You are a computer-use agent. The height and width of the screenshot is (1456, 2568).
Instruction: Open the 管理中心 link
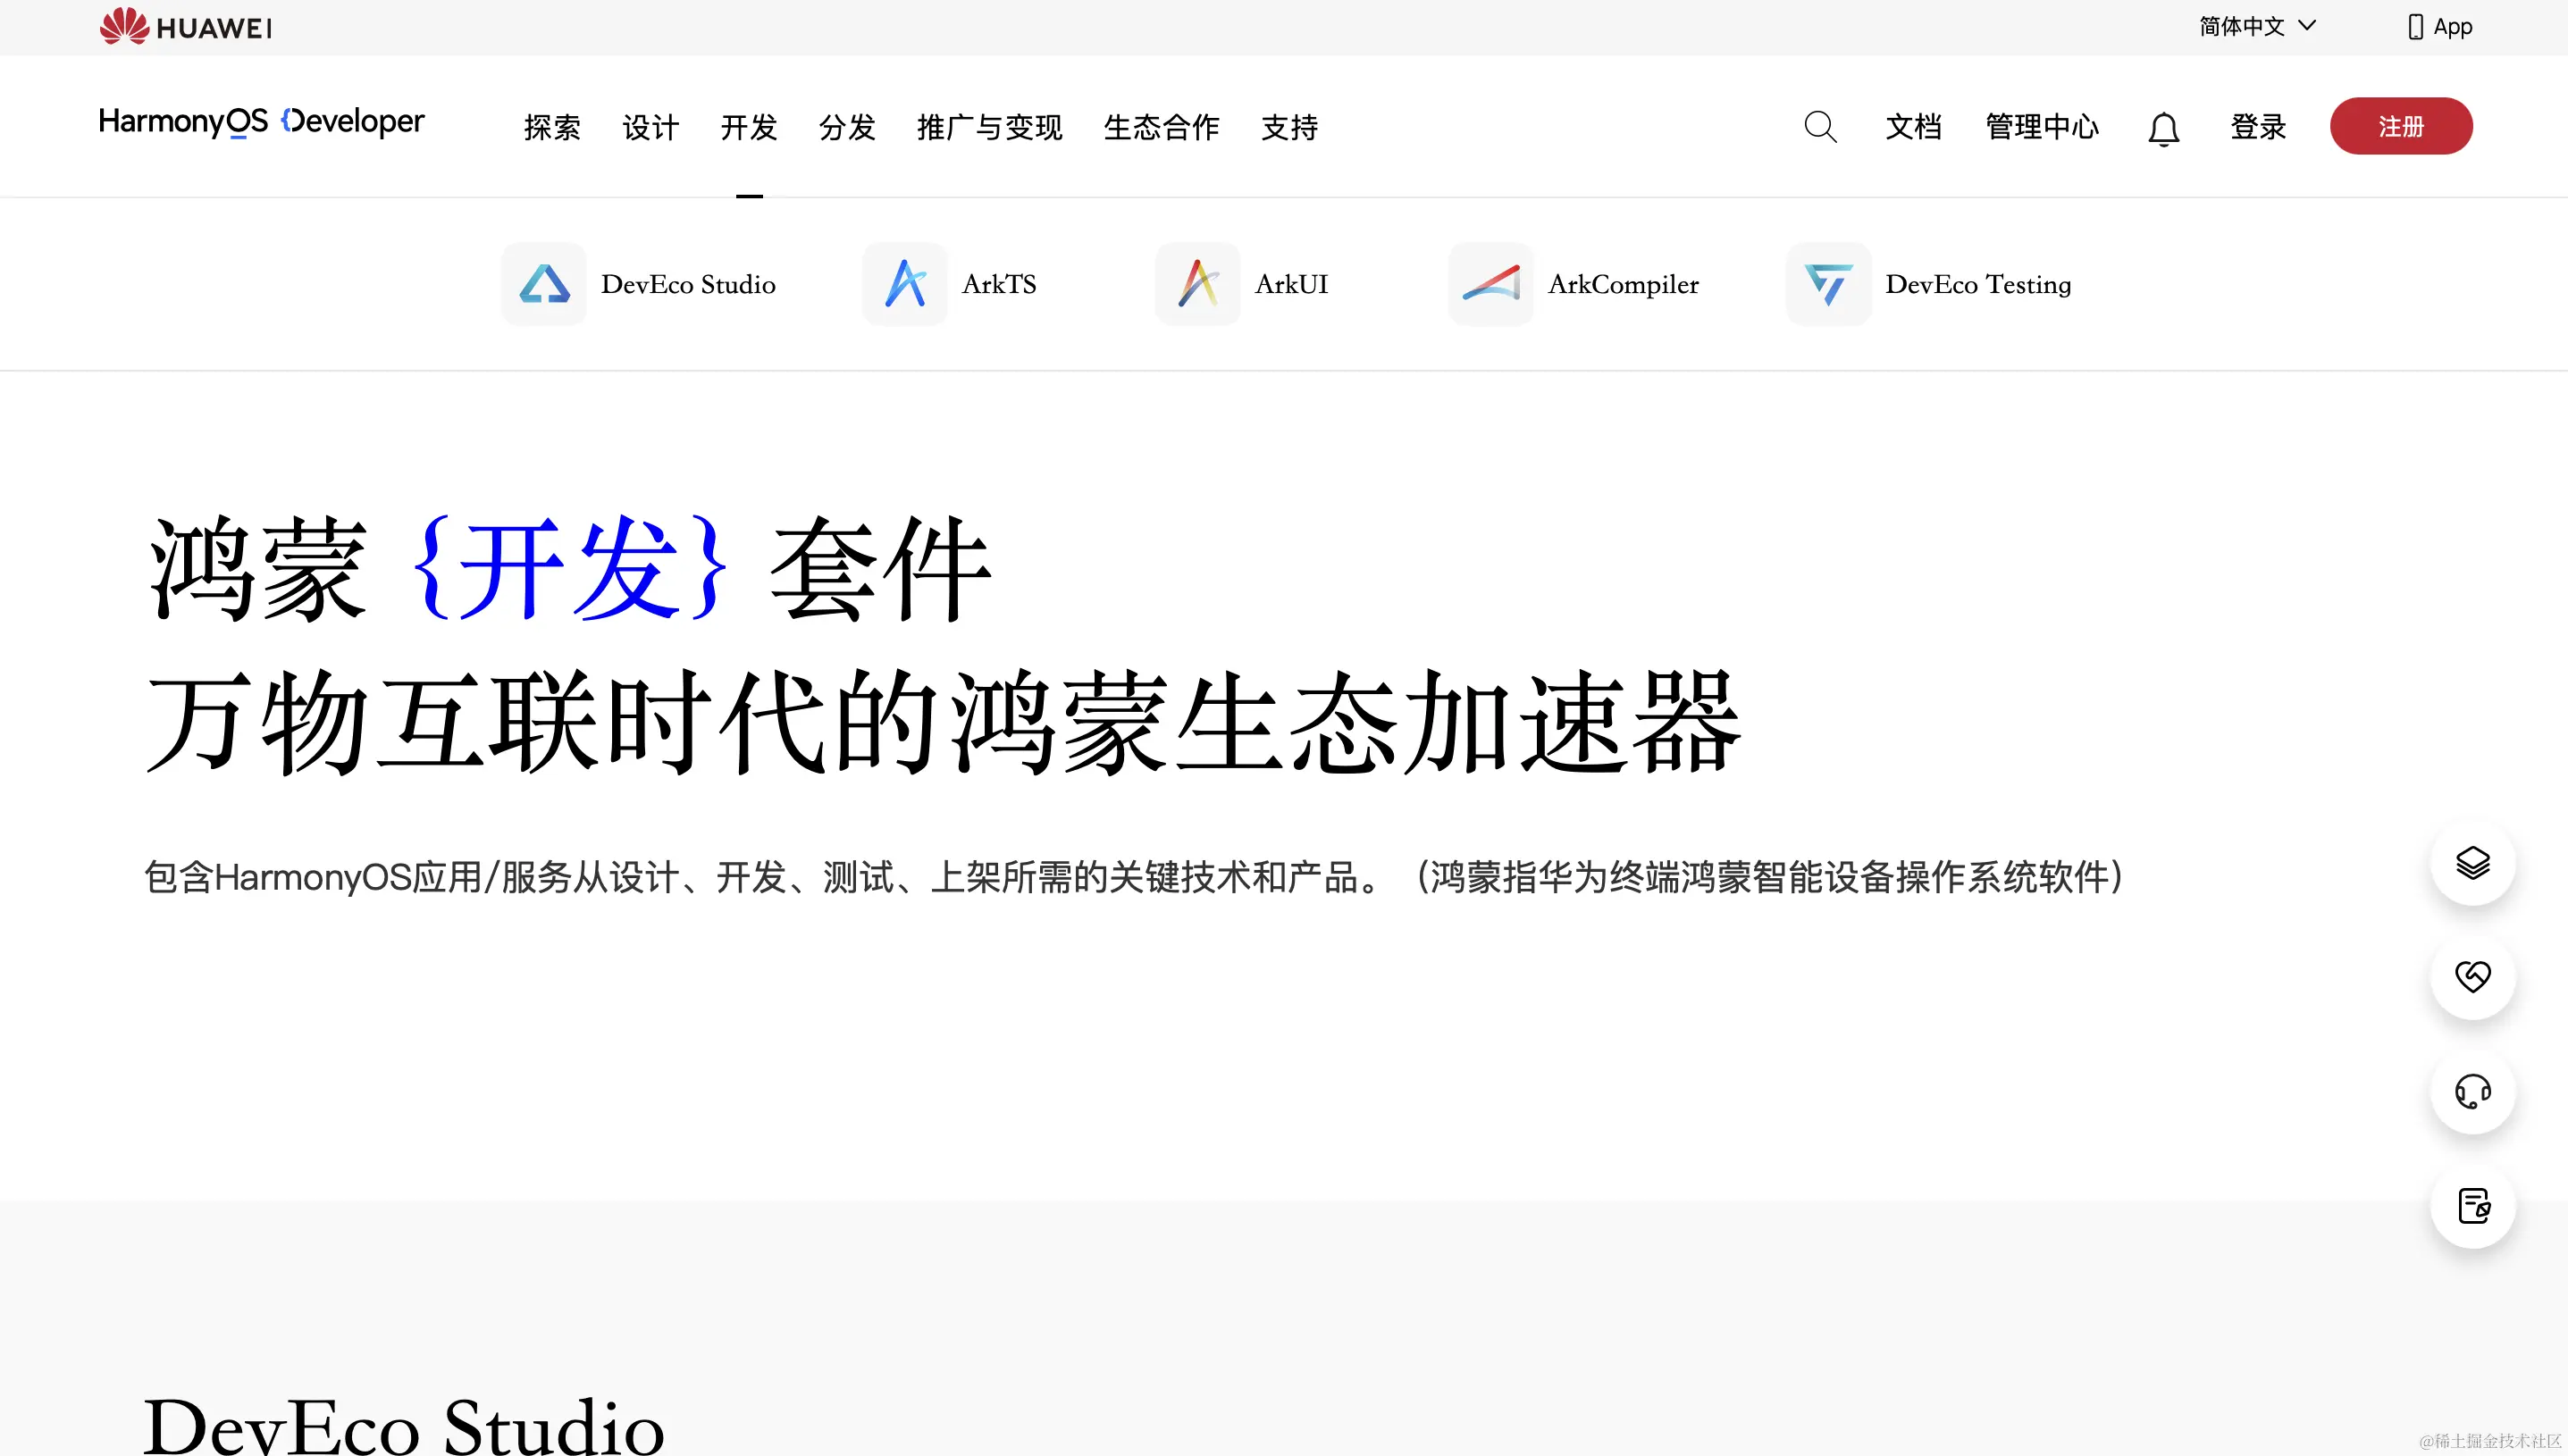click(x=2042, y=127)
